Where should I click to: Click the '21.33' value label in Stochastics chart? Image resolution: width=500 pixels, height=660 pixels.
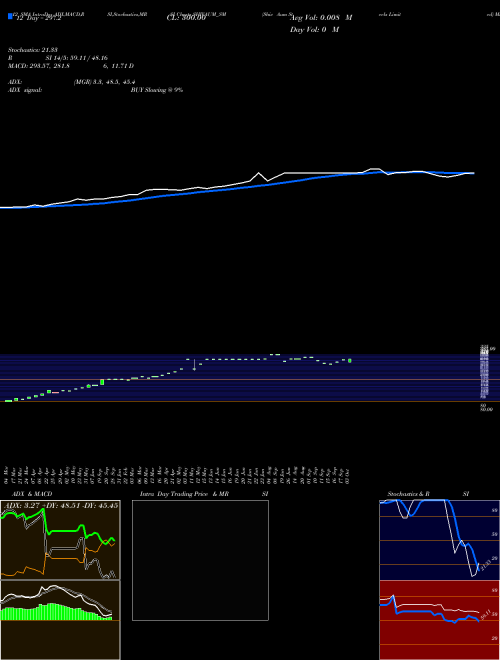tap(485, 565)
